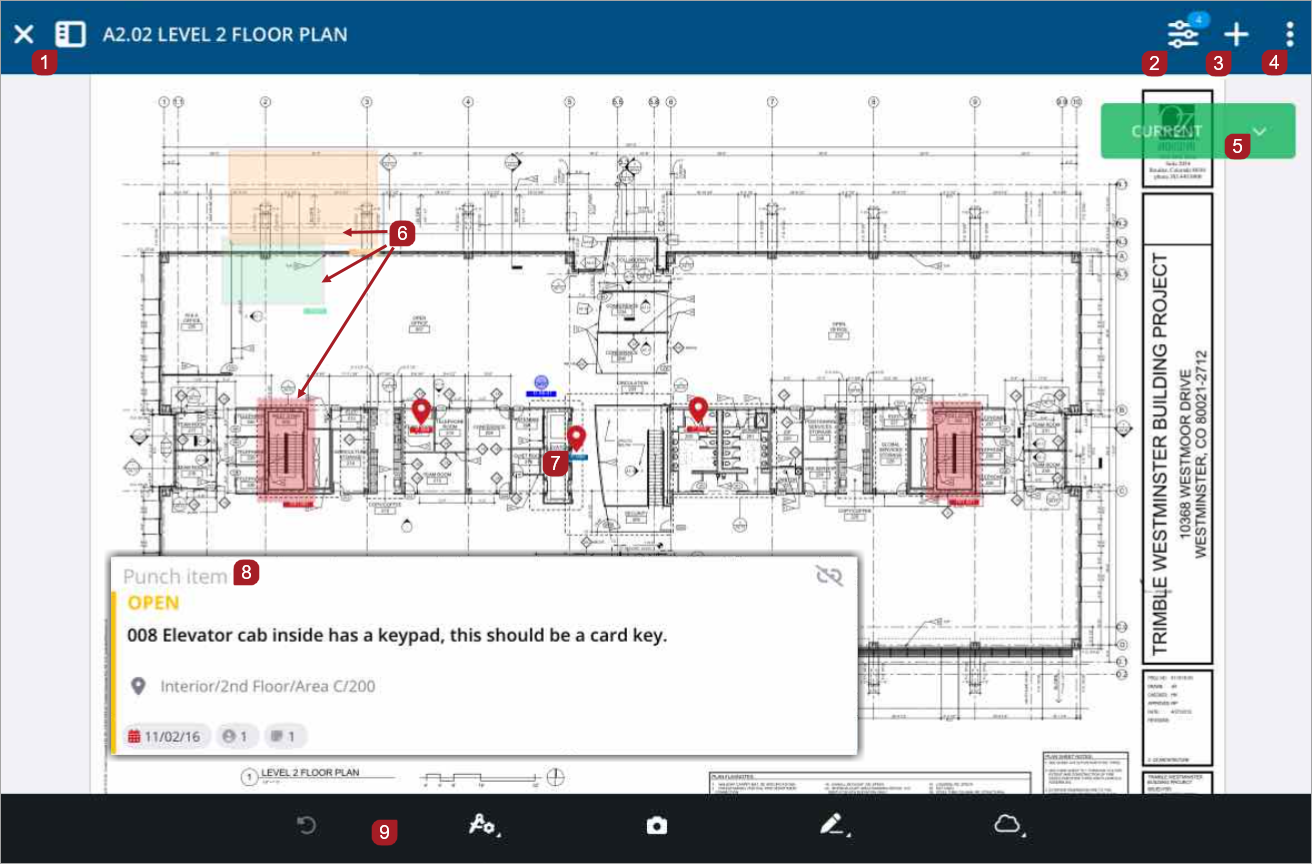This screenshot has height=864, width=1312.
Task: Toggle the sheet side panel icon
Action: pos(70,34)
